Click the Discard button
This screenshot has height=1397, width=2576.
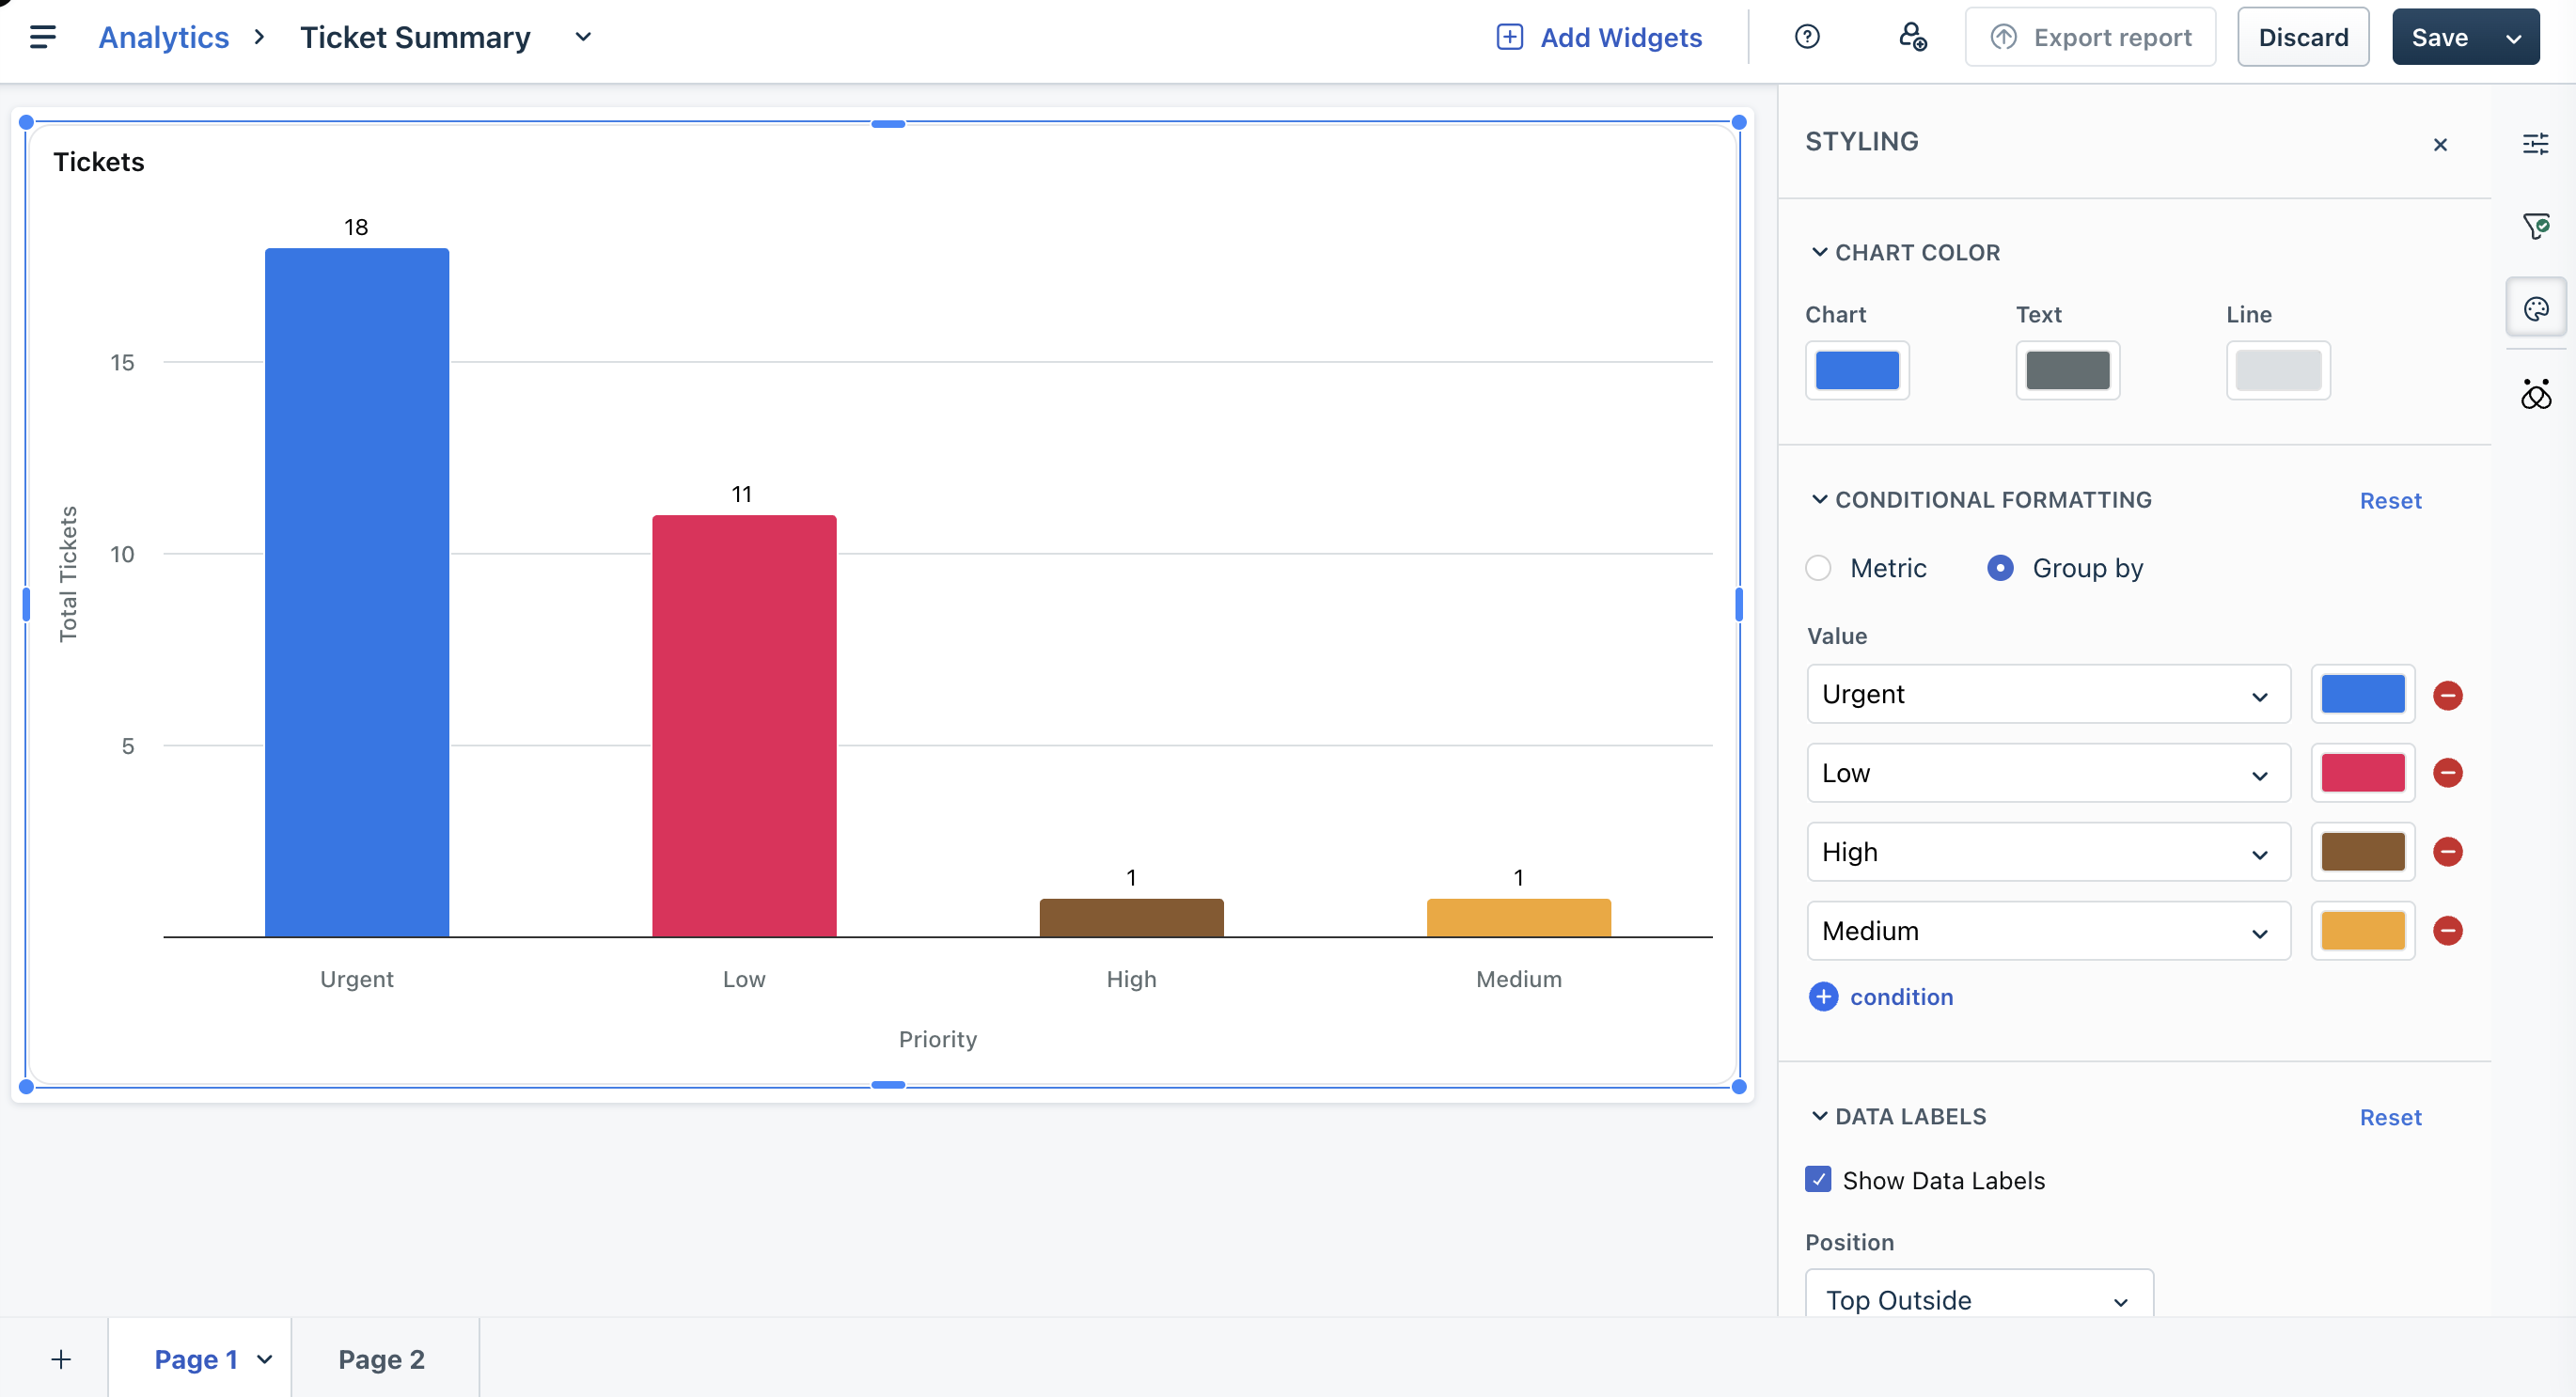[x=2302, y=37]
